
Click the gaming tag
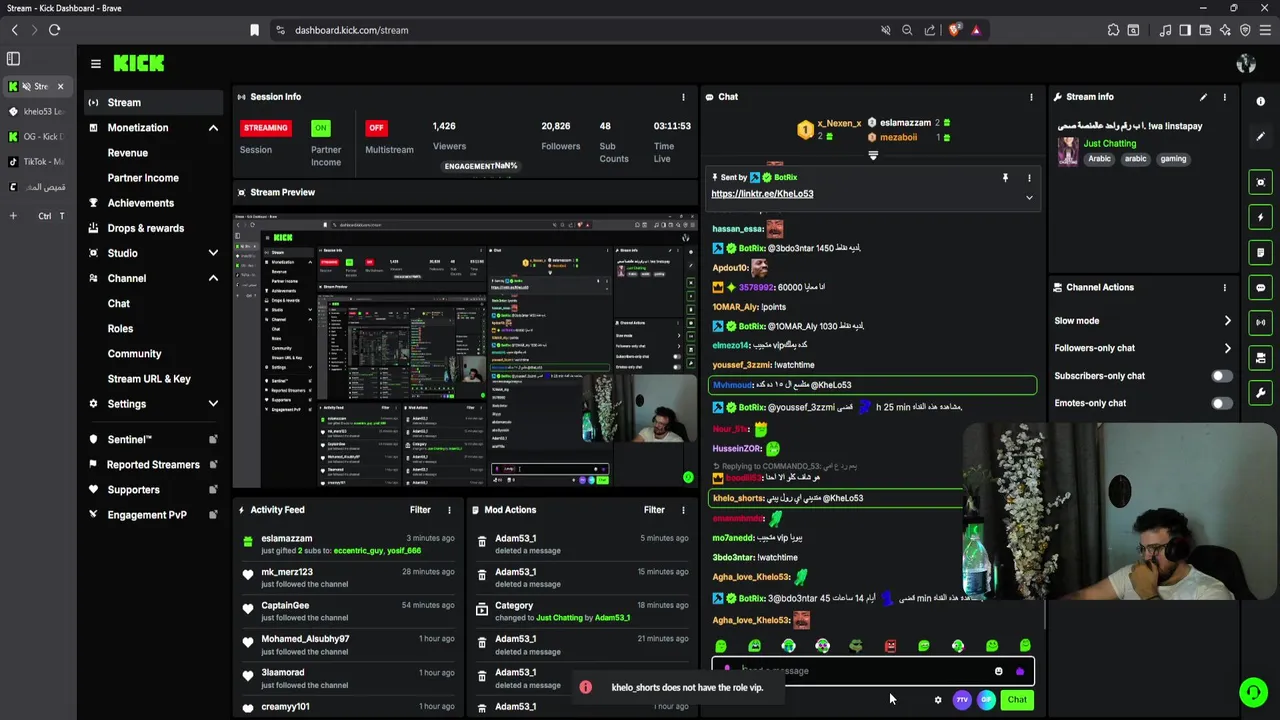click(x=1173, y=159)
